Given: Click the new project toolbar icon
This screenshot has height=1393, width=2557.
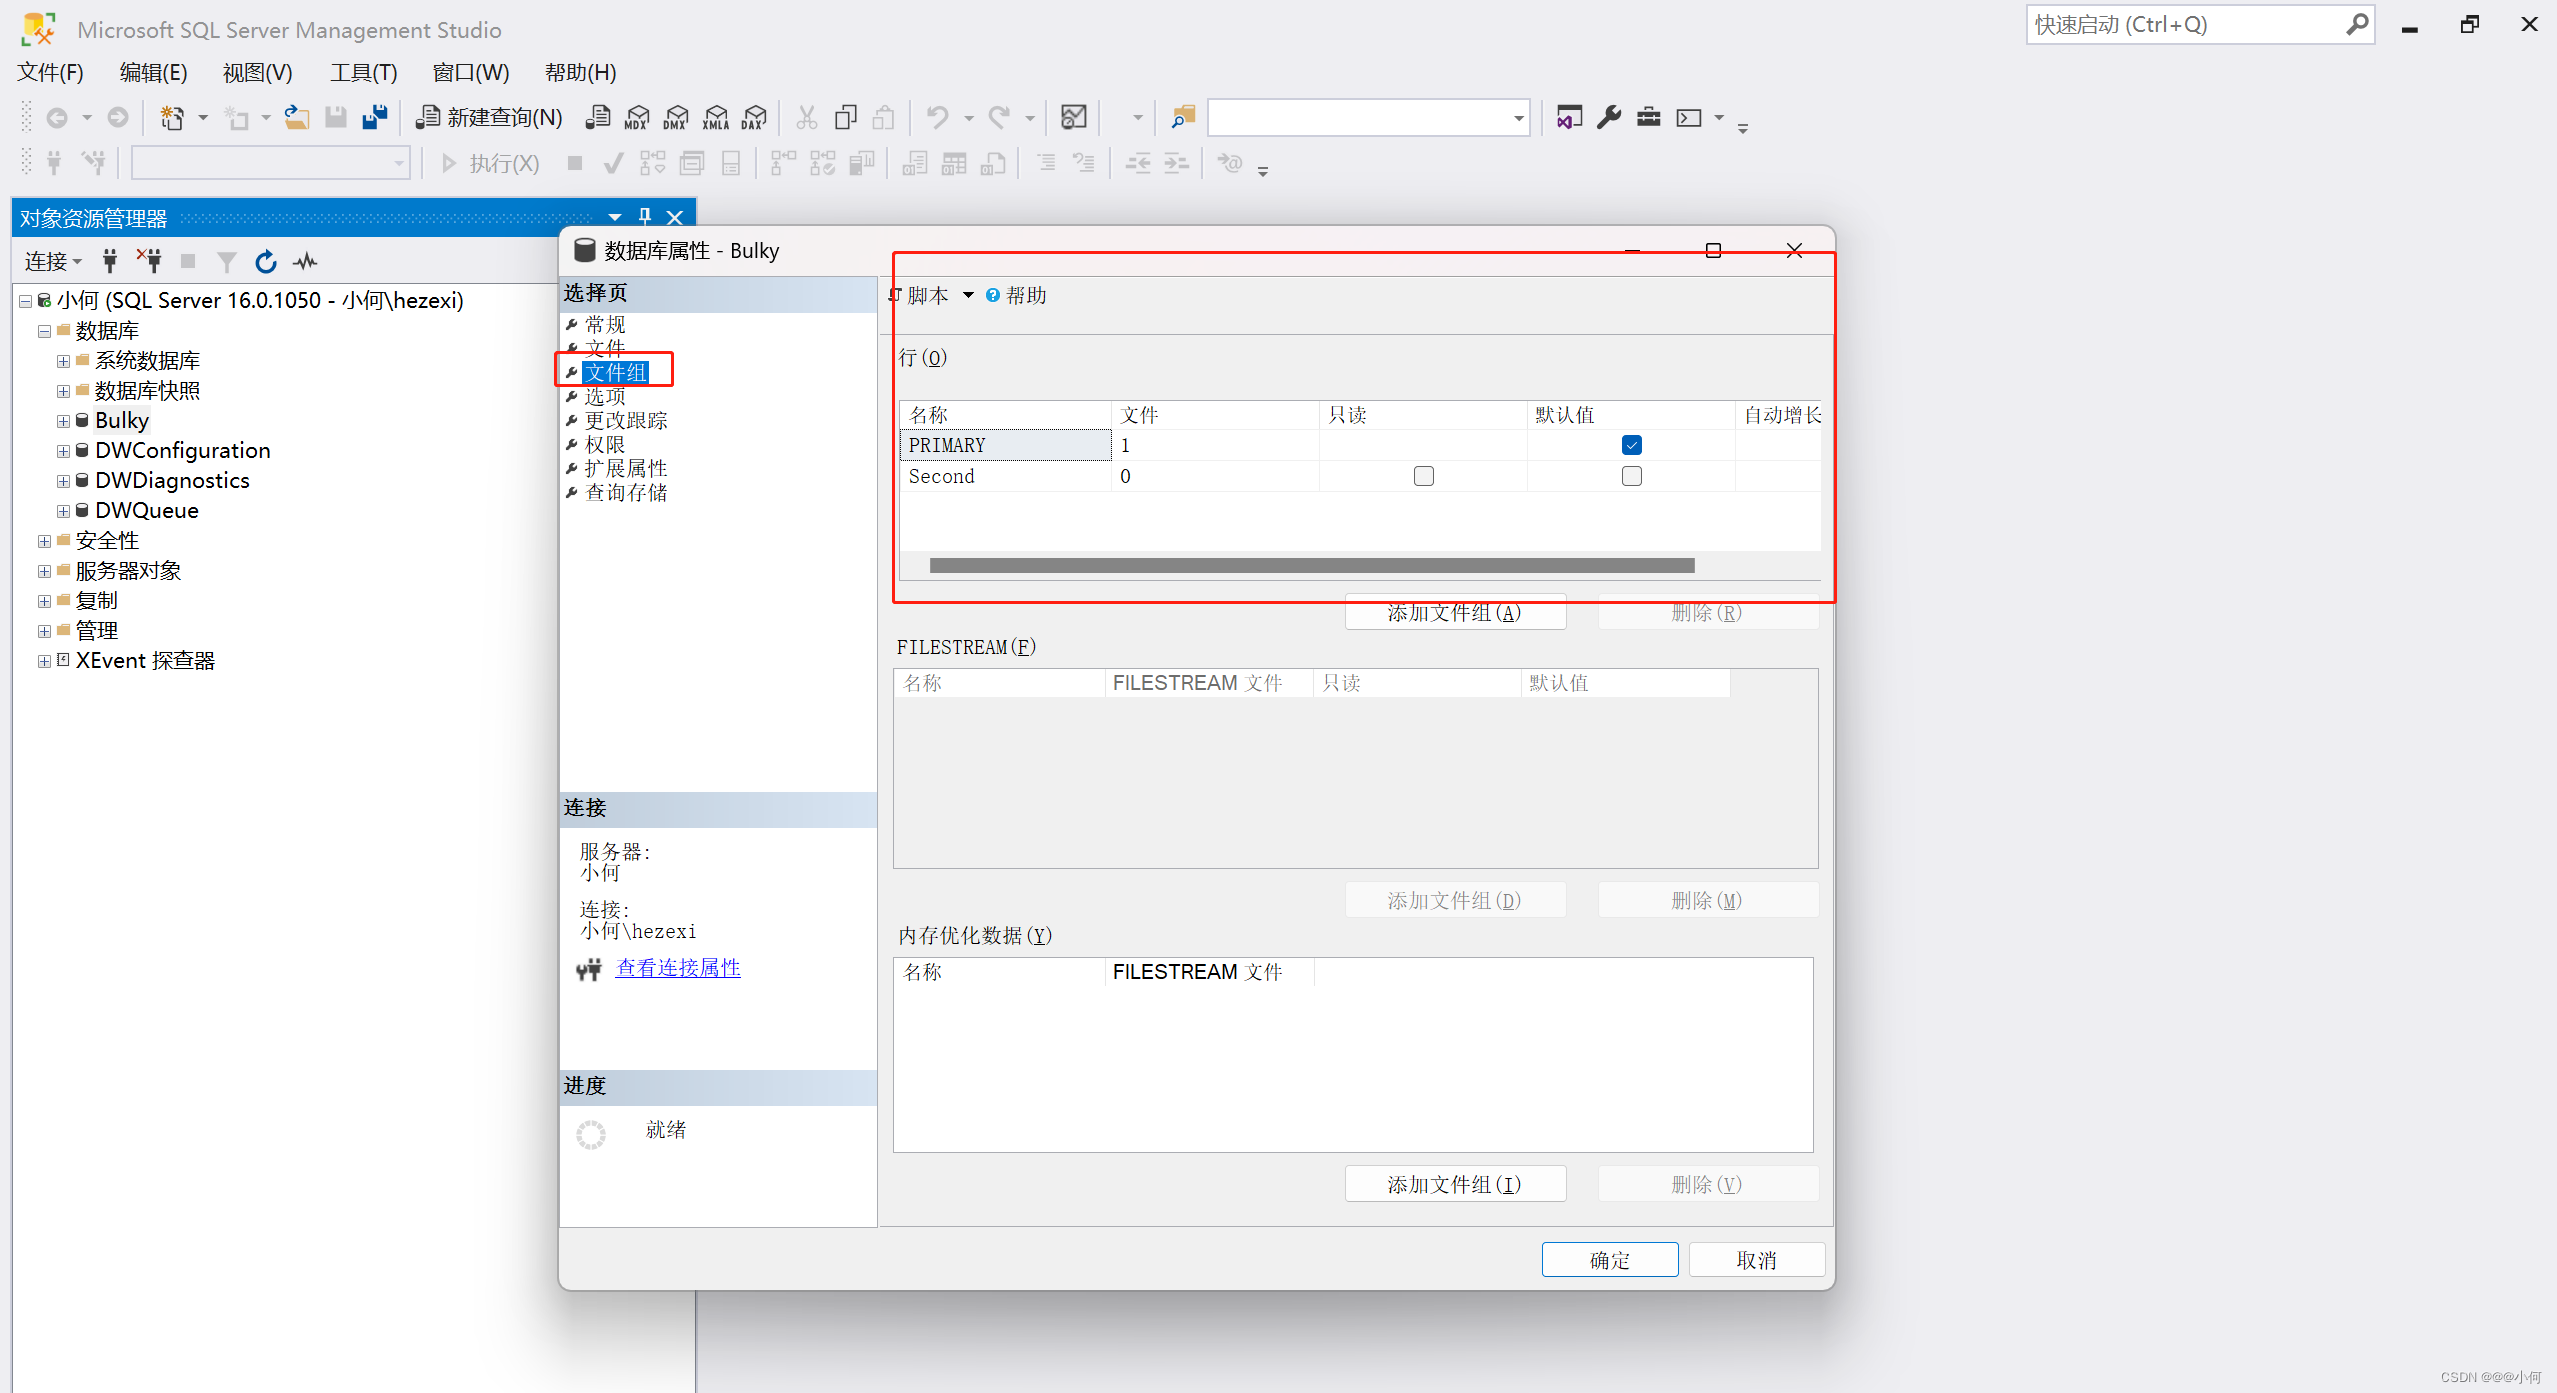Looking at the screenshot, I should point(172,117).
